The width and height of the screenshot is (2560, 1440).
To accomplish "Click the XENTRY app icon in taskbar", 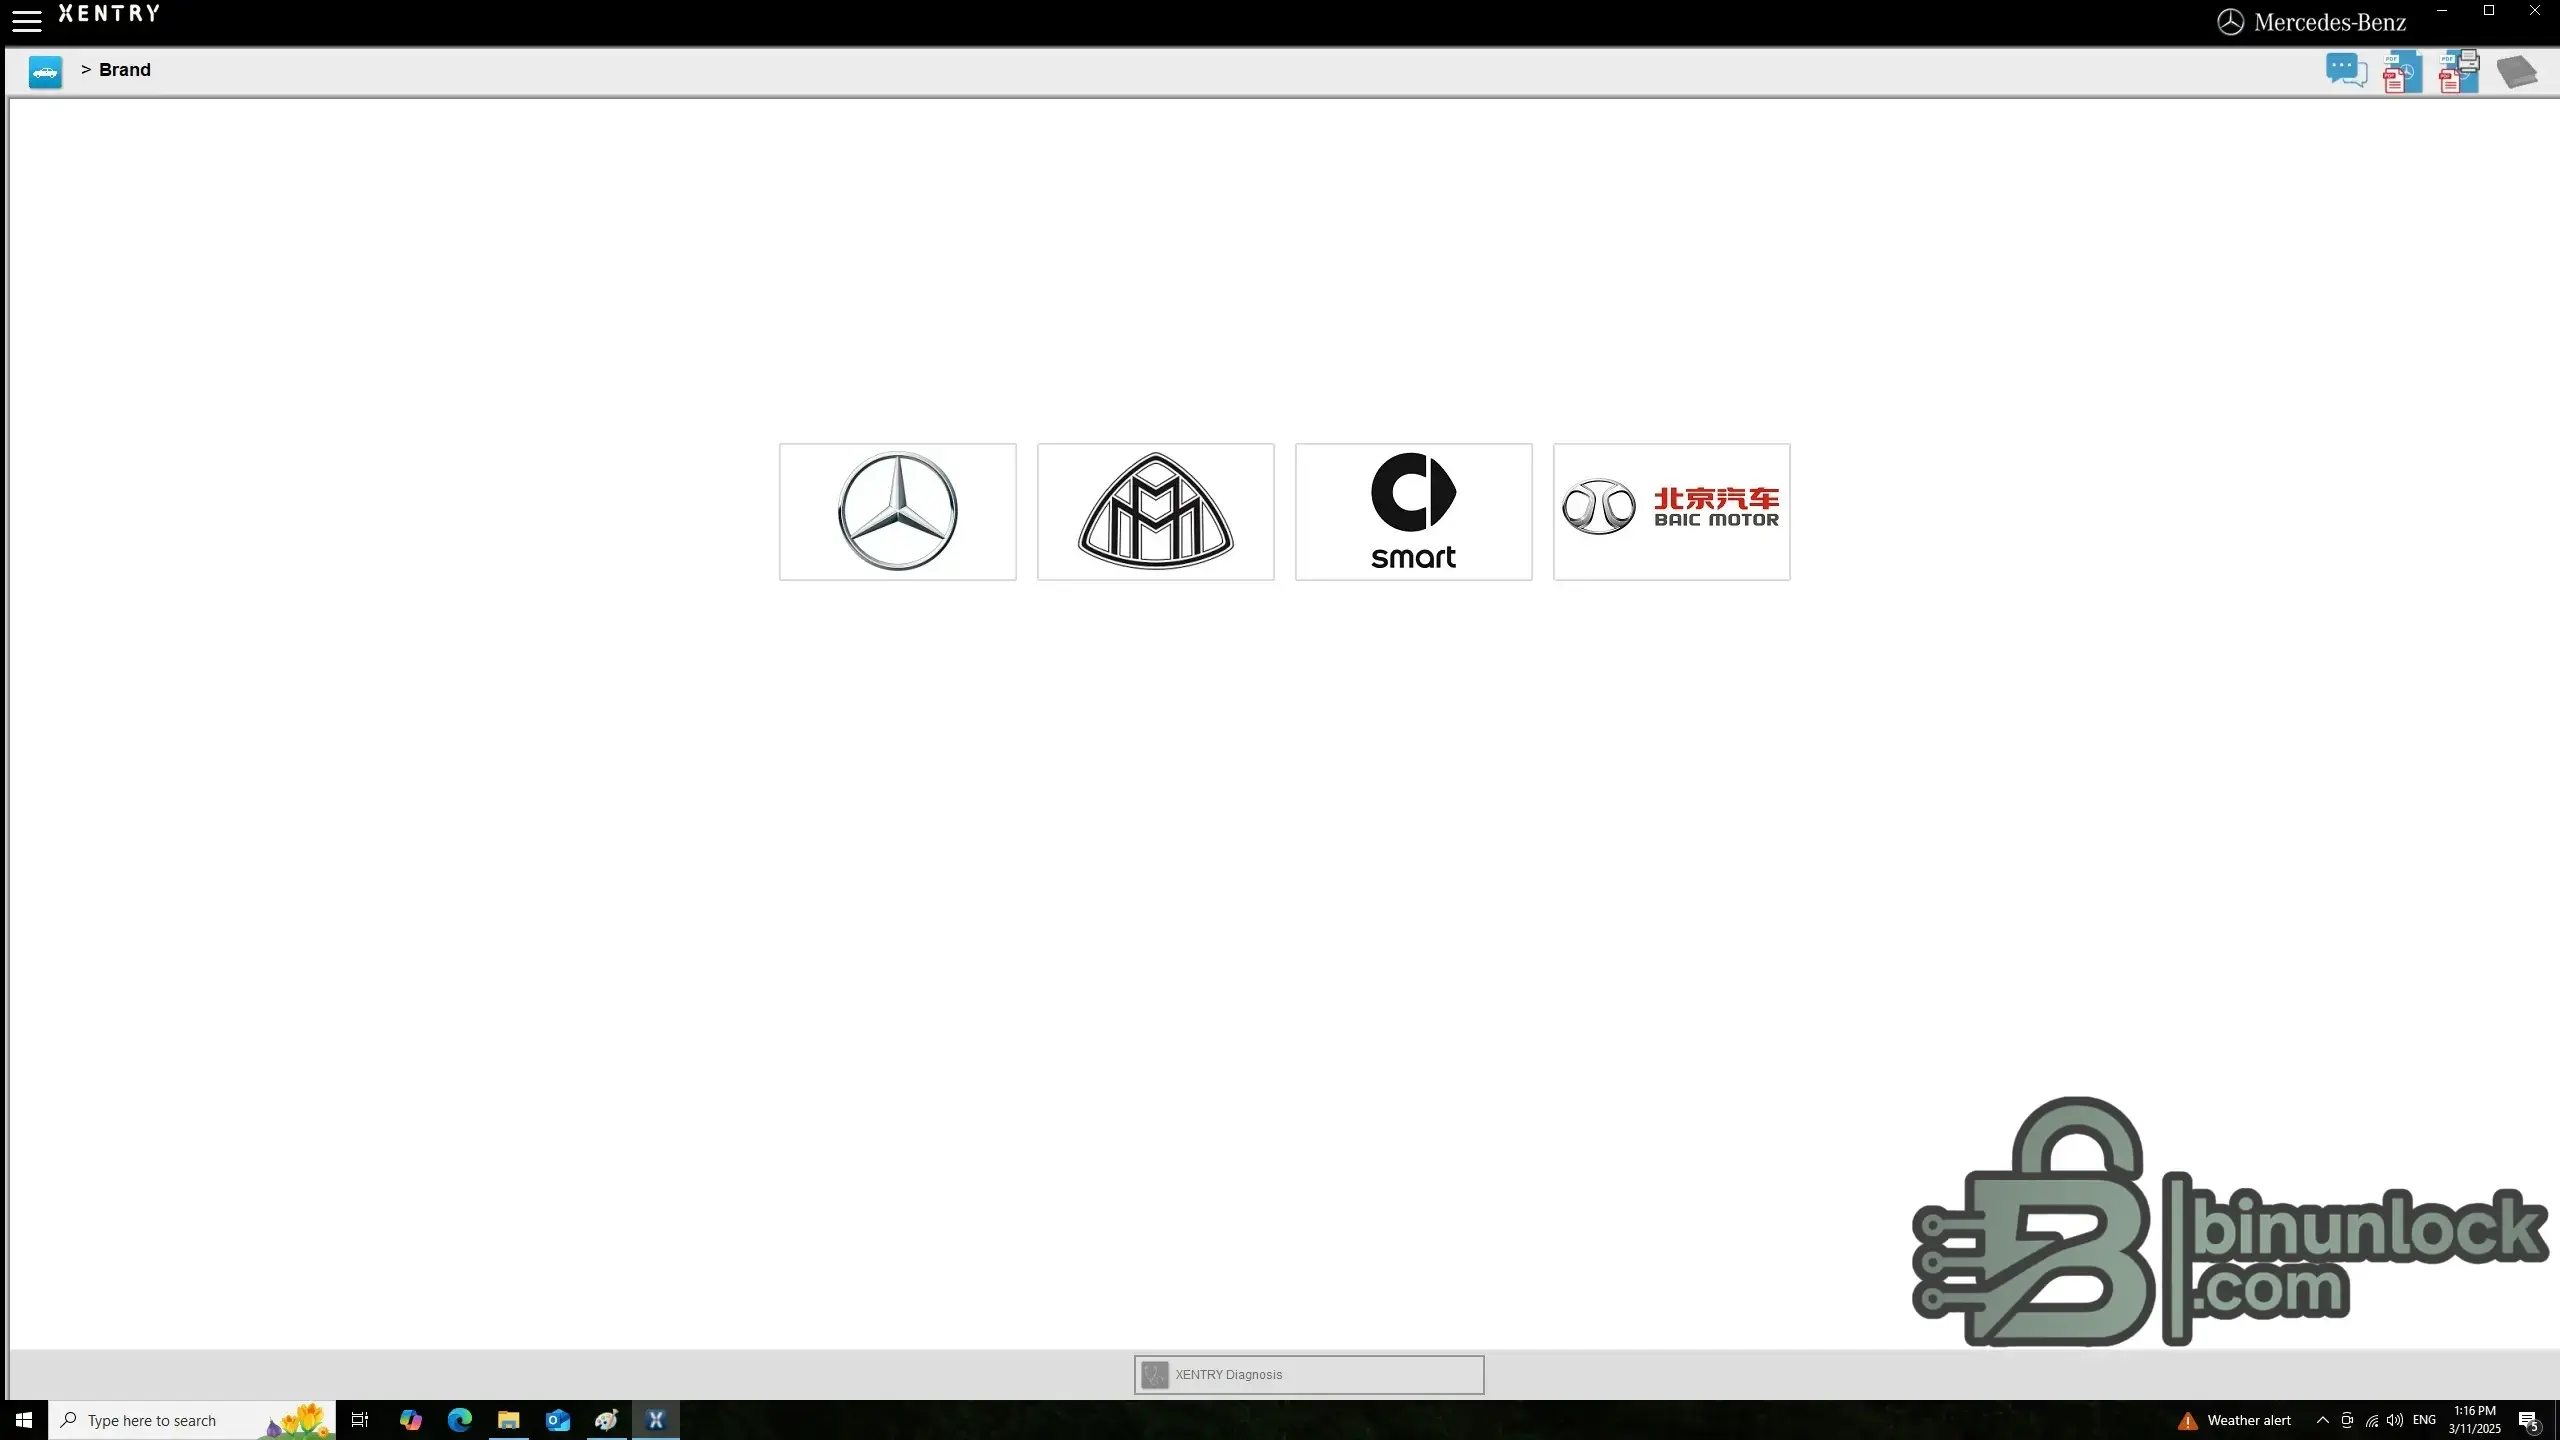I will [x=656, y=1420].
